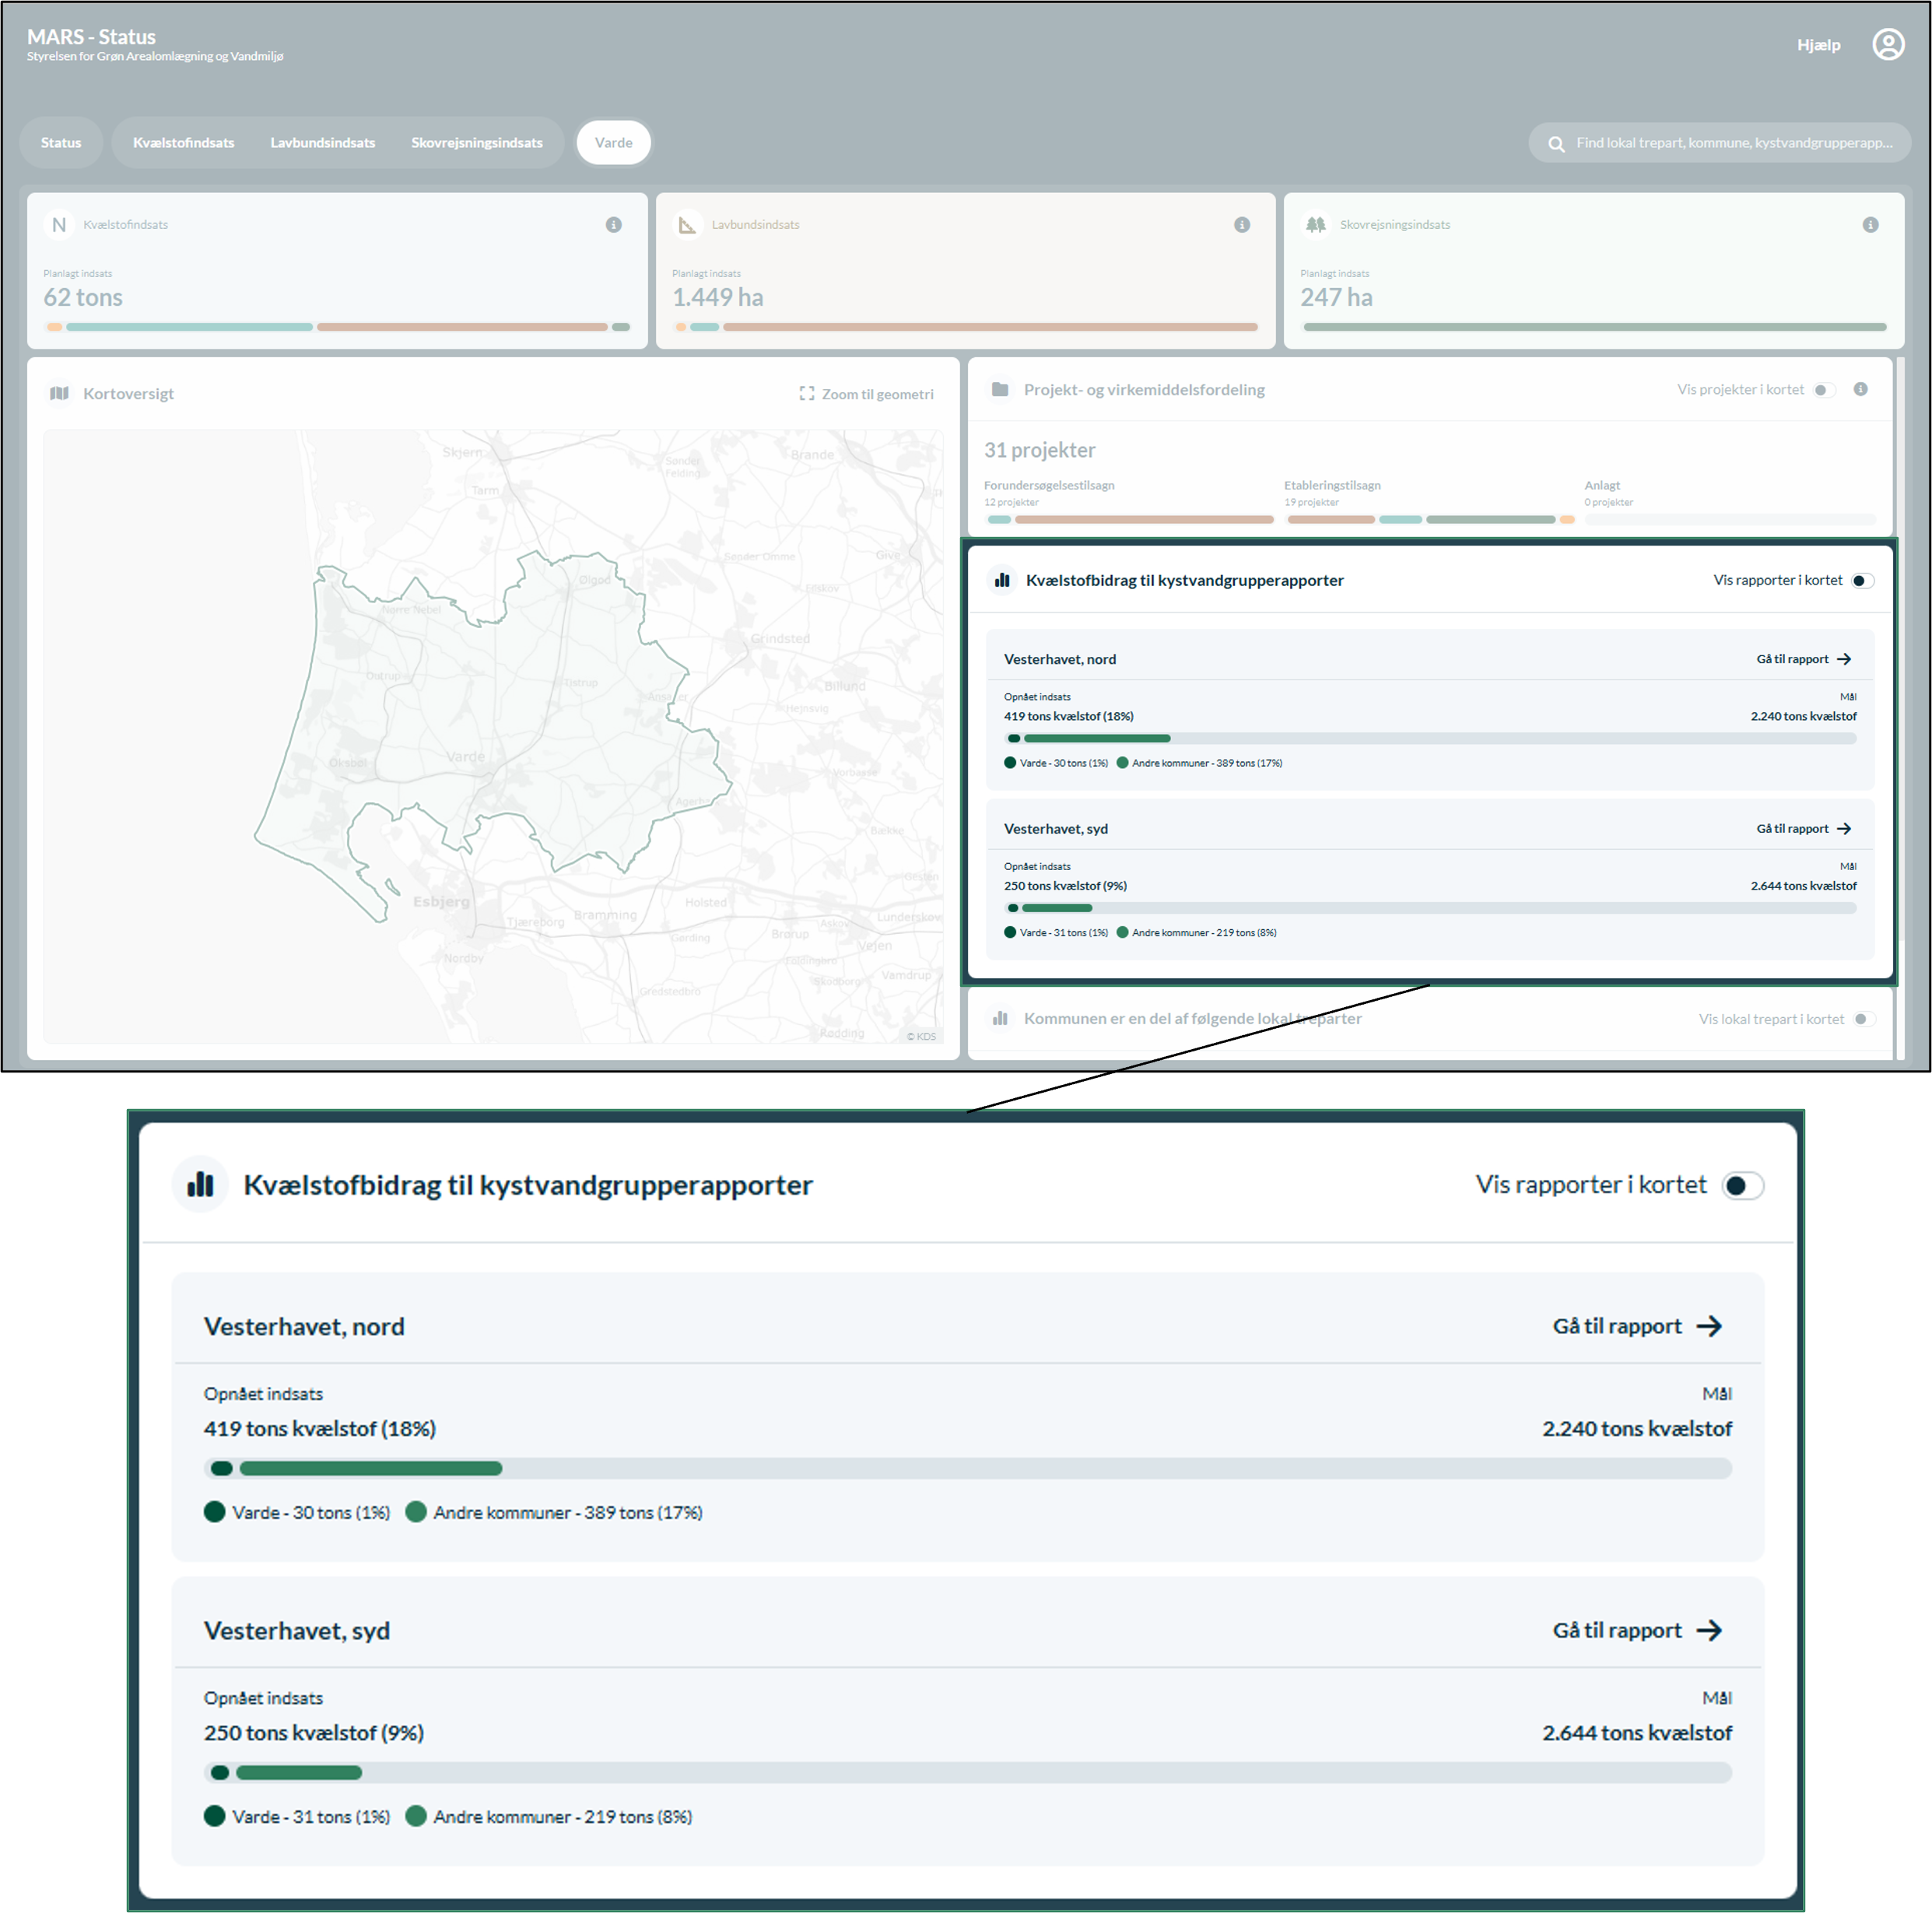
Task: Click the 62 tons progress bar
Action: (x=337, y=327)
